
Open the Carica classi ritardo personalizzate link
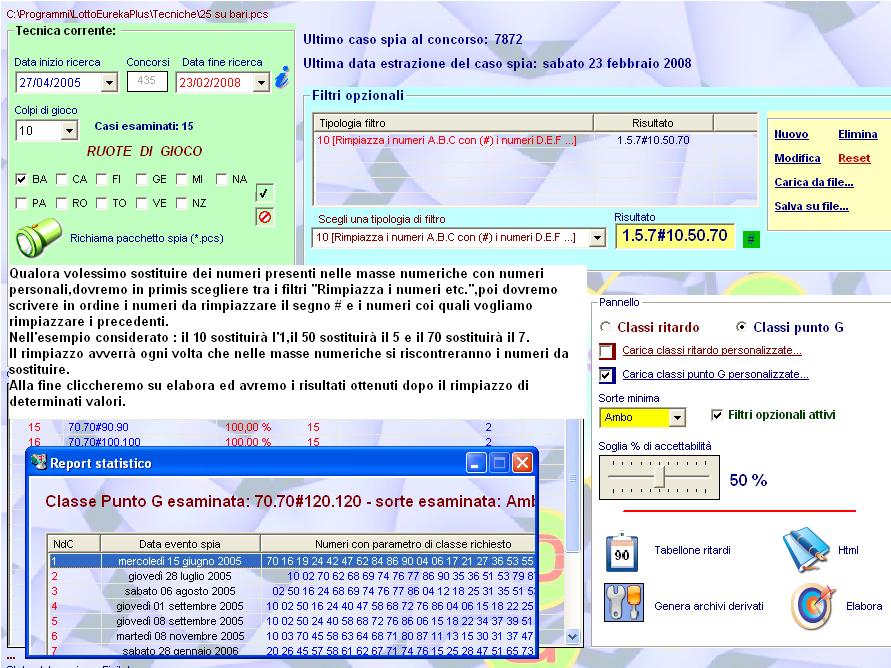coord(711,350)
